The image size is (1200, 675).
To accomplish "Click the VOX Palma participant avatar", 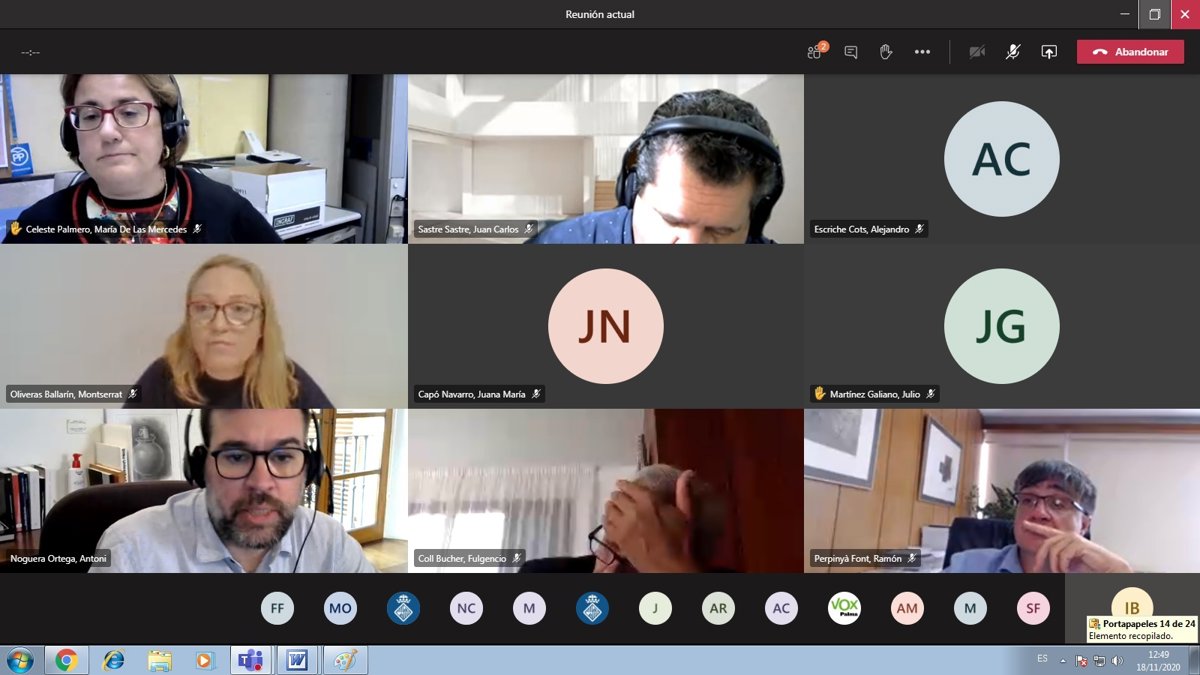I will pyautogui.click(x=844, y=608).
